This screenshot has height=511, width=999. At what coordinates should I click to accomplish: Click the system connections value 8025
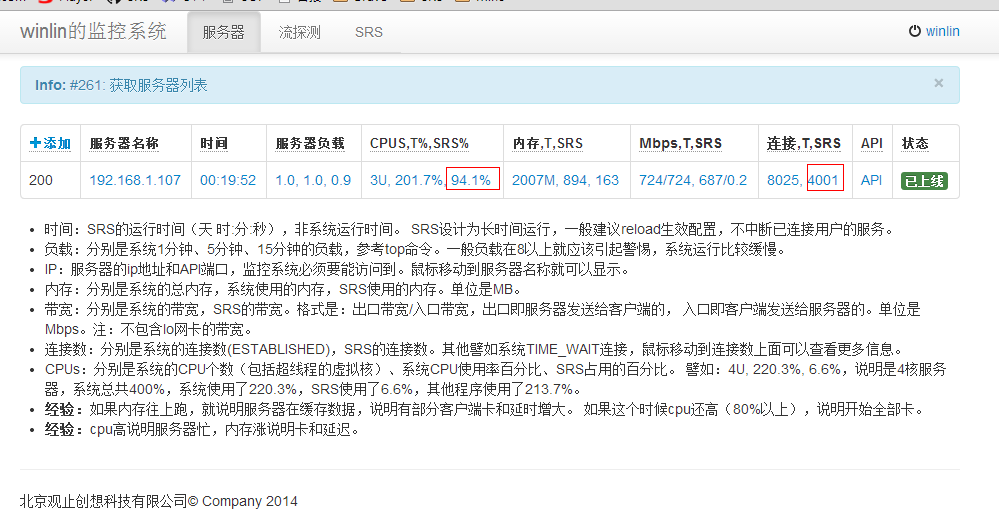(784, 180)
